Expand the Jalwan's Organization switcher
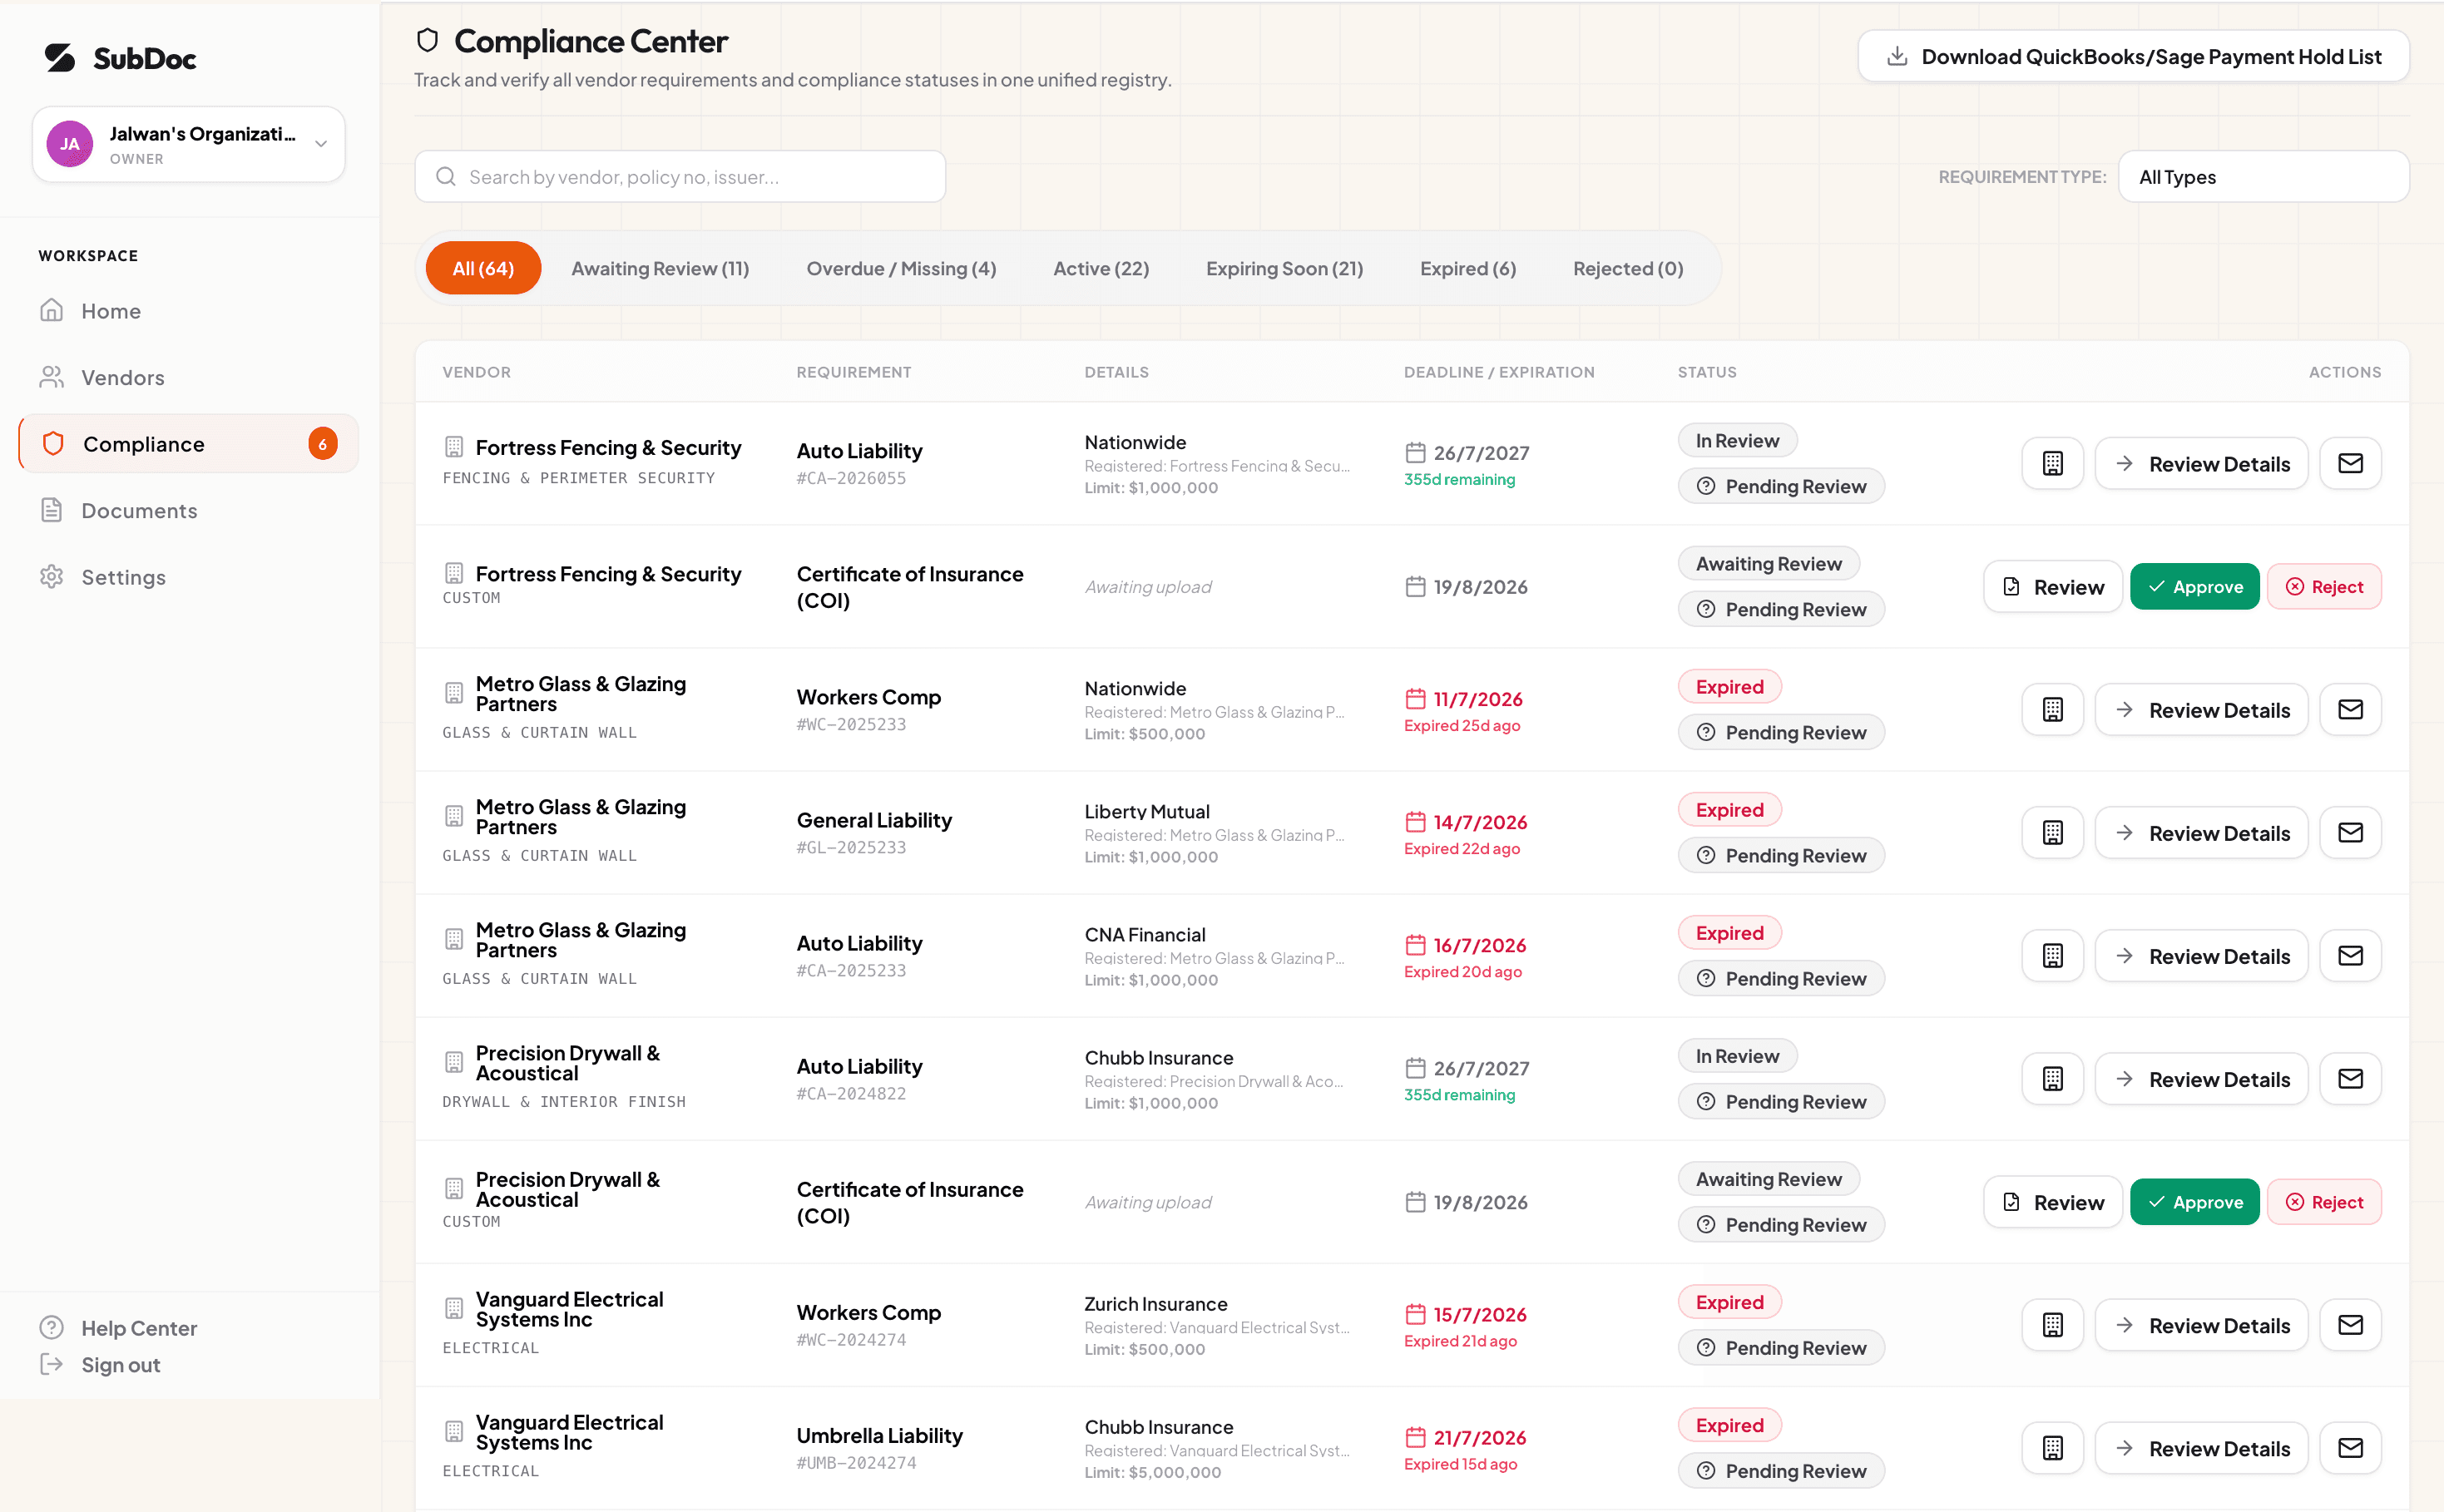The width and height of the screenshot is (2444, 1512). (x=189, y=144)
